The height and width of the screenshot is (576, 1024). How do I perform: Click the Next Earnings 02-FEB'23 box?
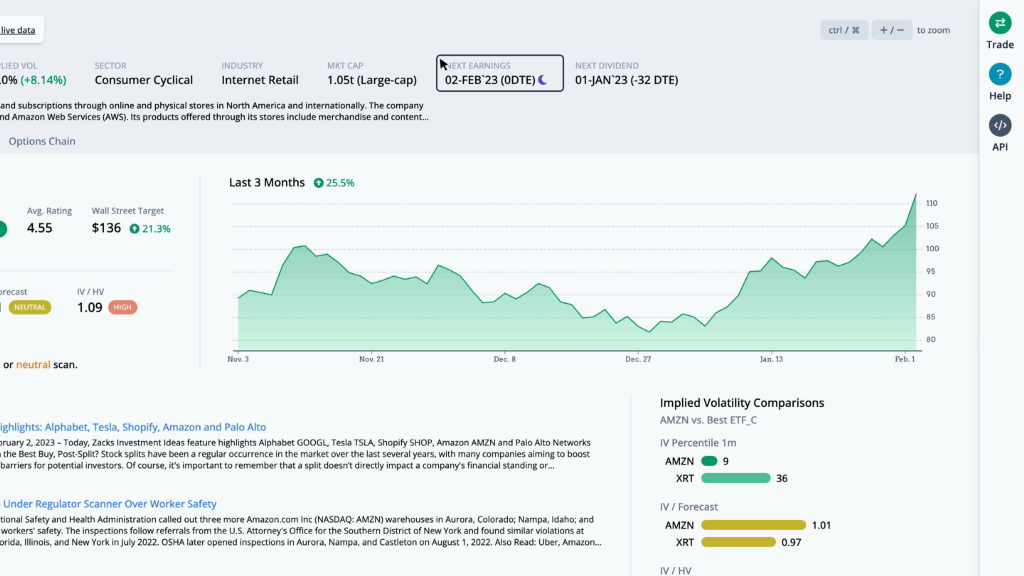click(x=500, y=73)
